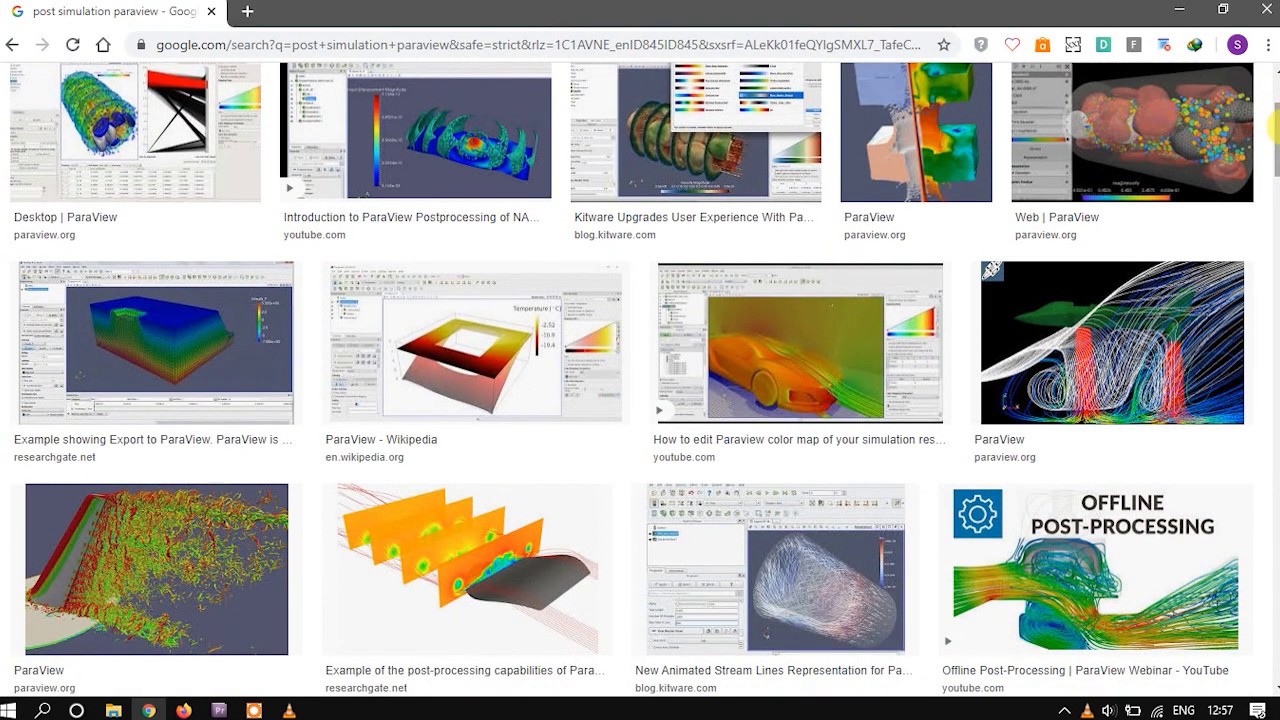The height and width of the screenshot is (720, 1280).
Task: Open the gray shield question-mark extension
Action: [x=981, y=44]
